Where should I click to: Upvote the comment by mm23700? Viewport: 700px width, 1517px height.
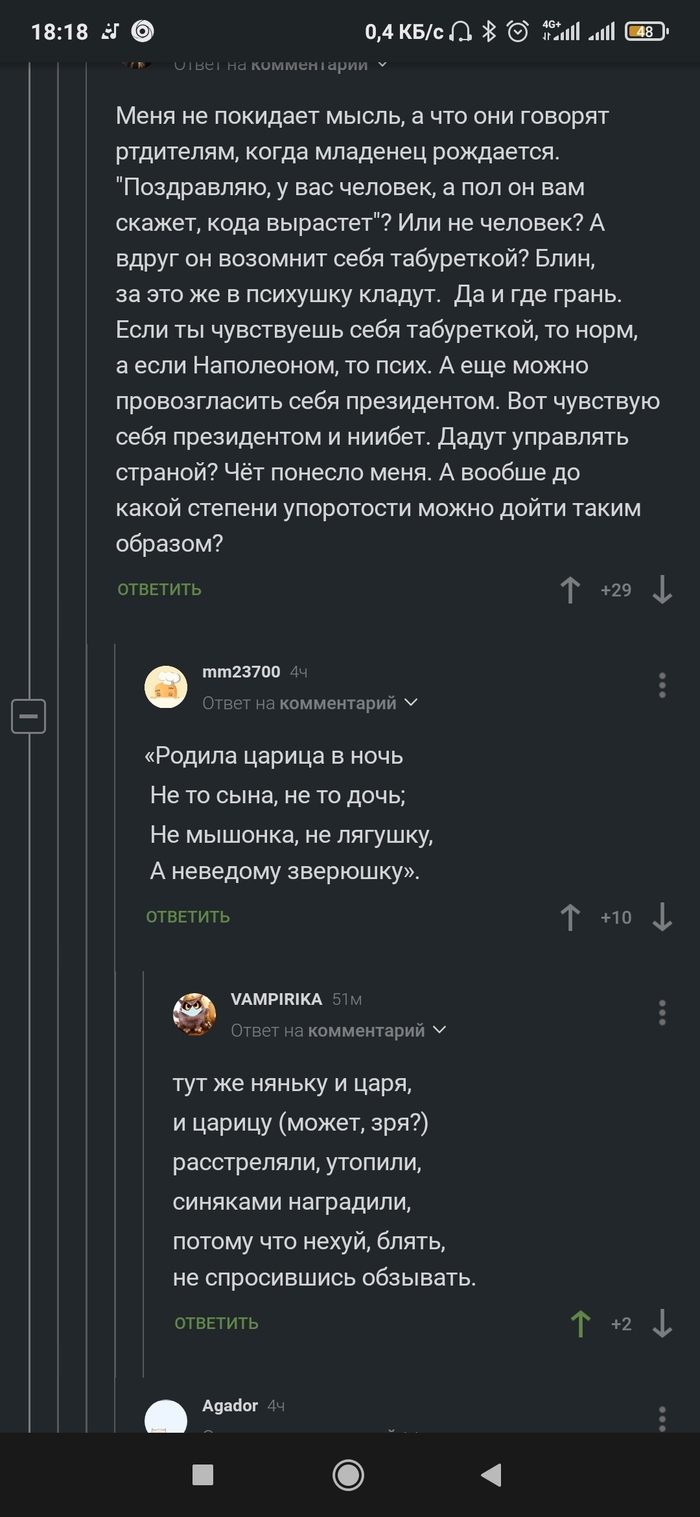point(570,917)
